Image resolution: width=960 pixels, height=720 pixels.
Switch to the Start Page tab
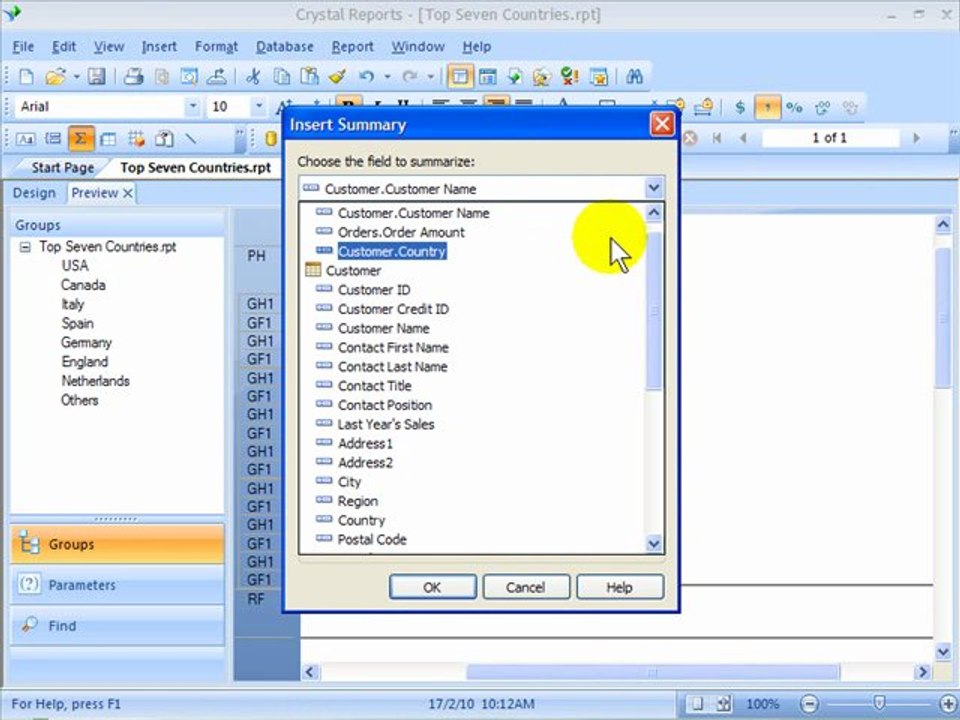click(x=62, y=168)
